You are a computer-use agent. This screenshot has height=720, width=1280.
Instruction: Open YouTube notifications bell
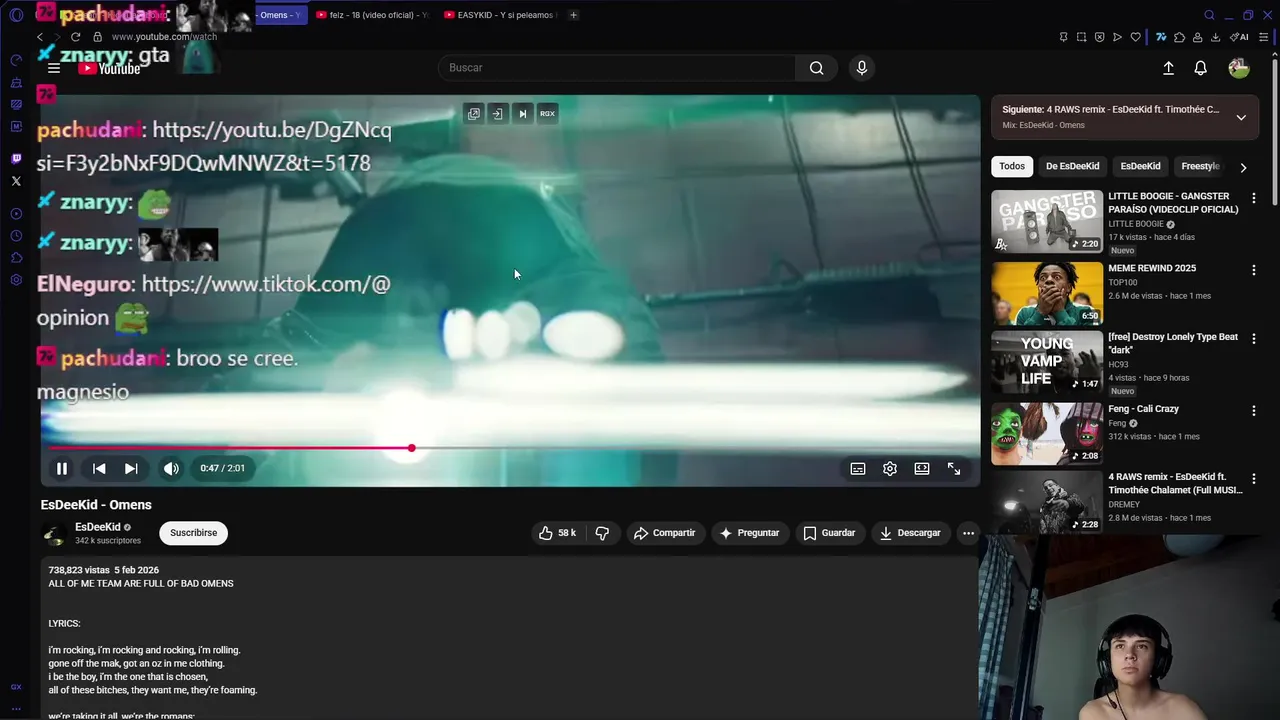1201,68
